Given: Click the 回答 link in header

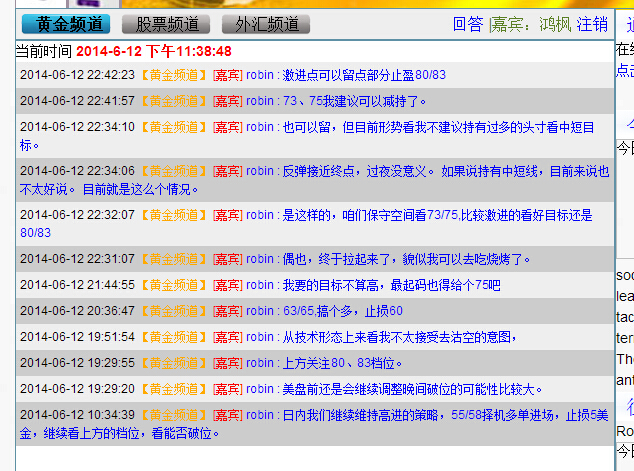Looking at the screenshot, I should click(x=467, y=24).
